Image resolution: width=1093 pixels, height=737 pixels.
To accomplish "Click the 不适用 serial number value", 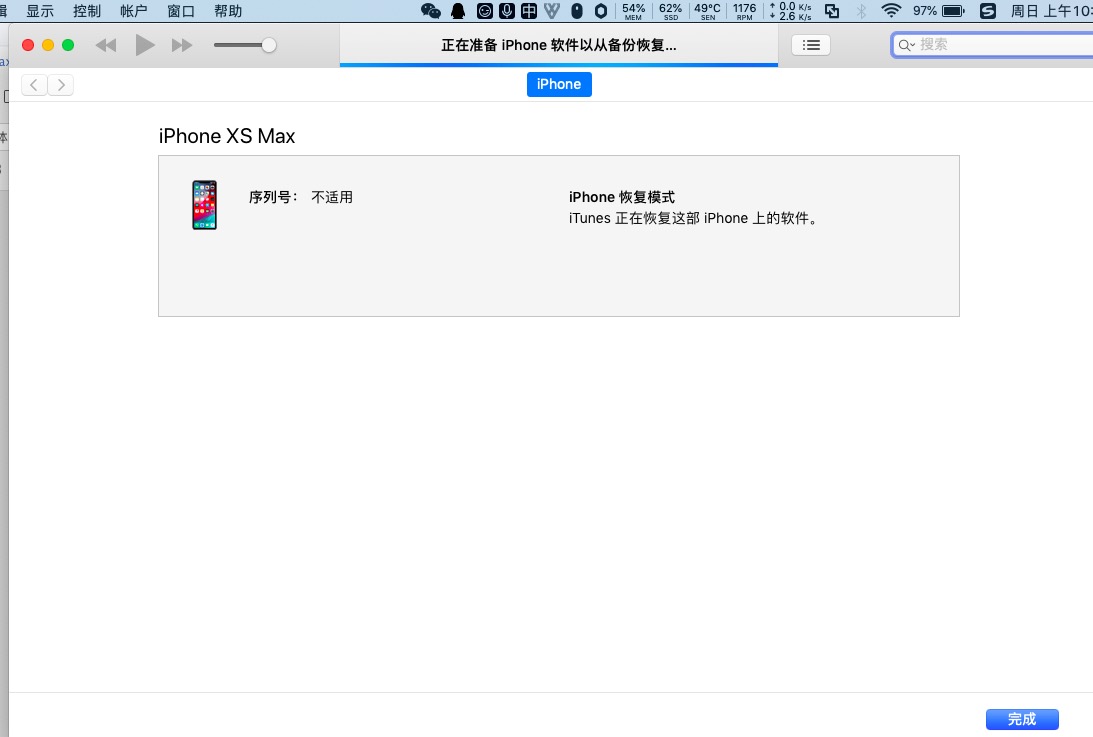I will pos(332,197).
